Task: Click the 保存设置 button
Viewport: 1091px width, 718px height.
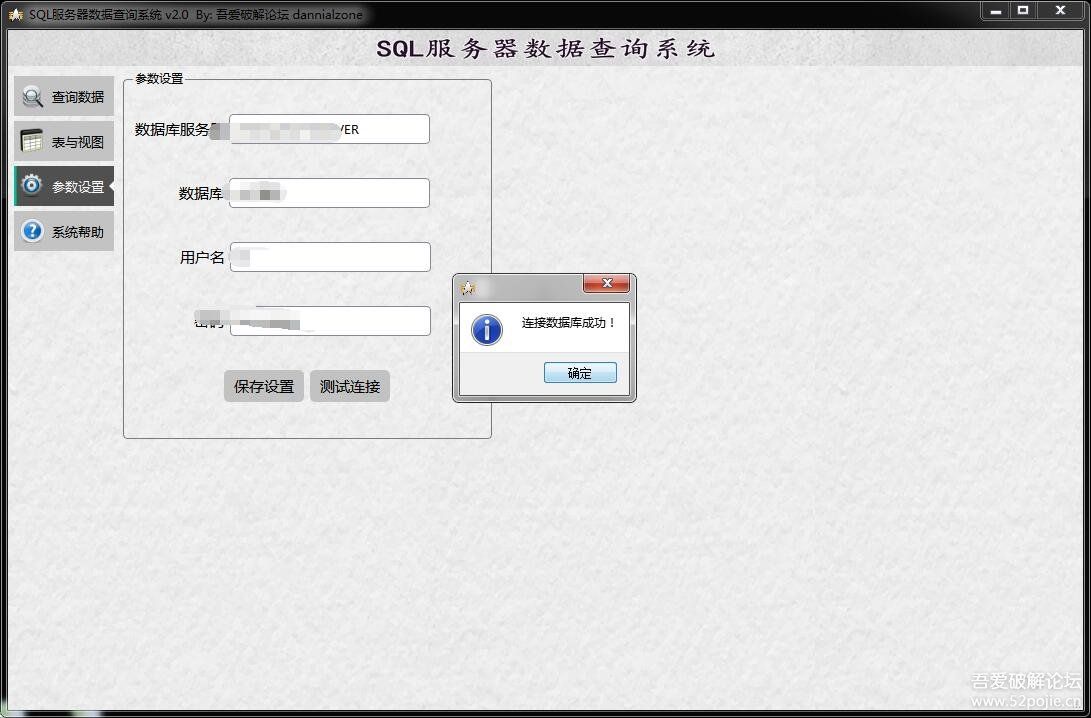Action: pos(264,386)
